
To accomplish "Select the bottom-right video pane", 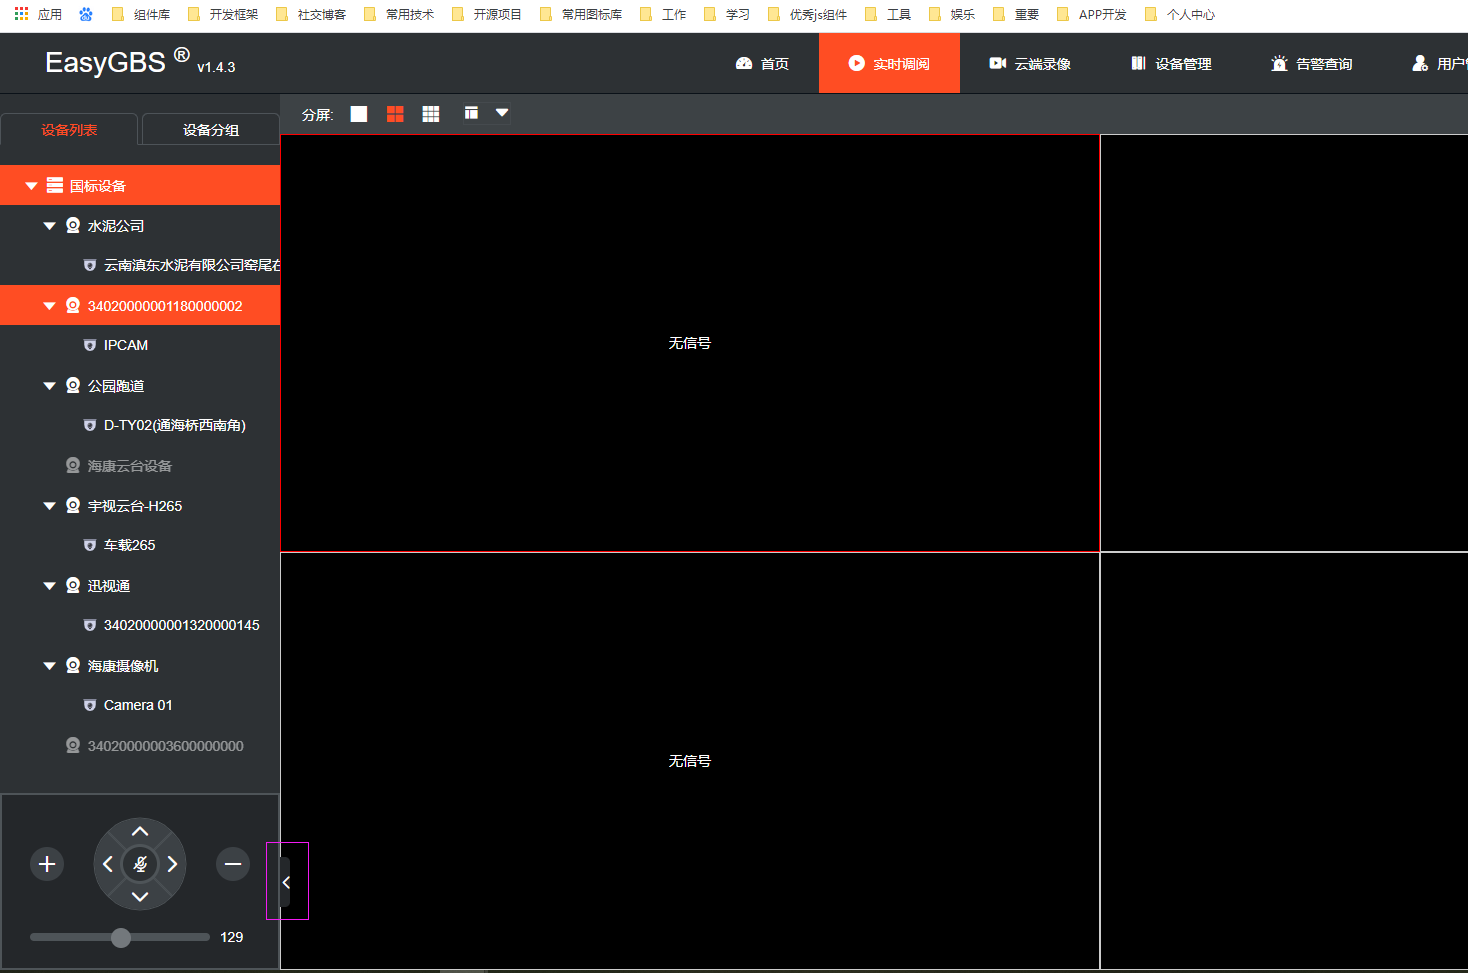I will coord(1284,761).
